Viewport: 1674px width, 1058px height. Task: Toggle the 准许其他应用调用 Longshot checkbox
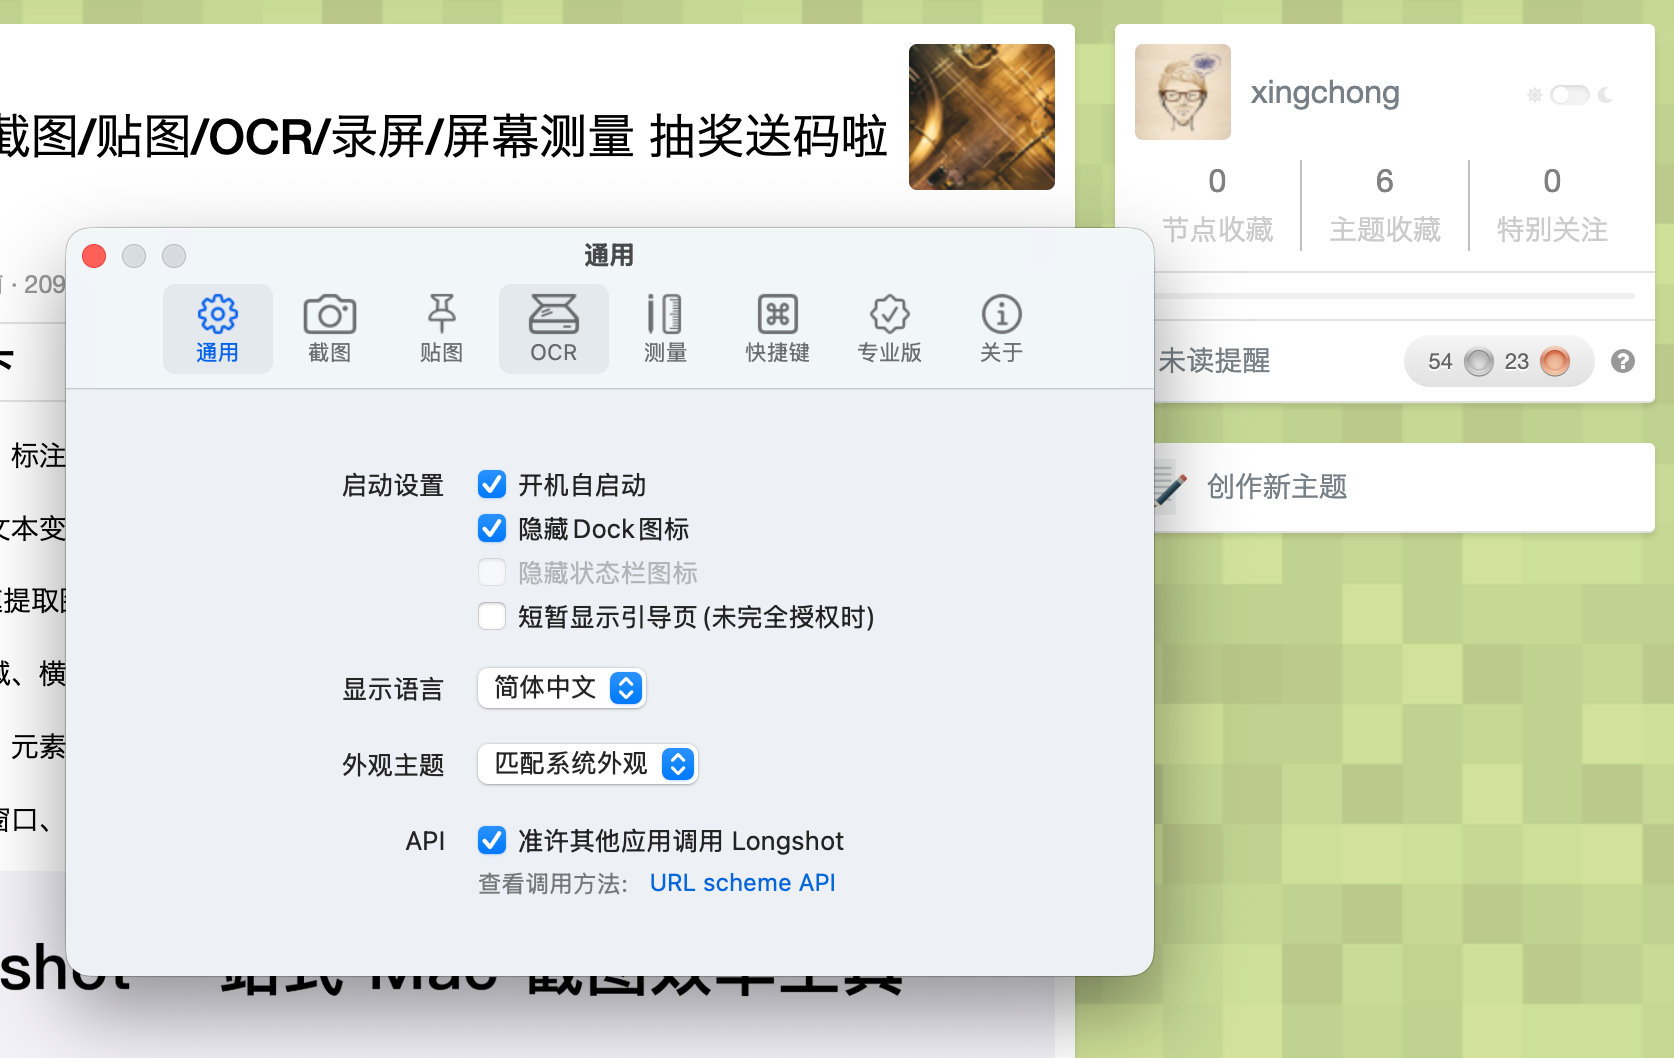[492, 840]
